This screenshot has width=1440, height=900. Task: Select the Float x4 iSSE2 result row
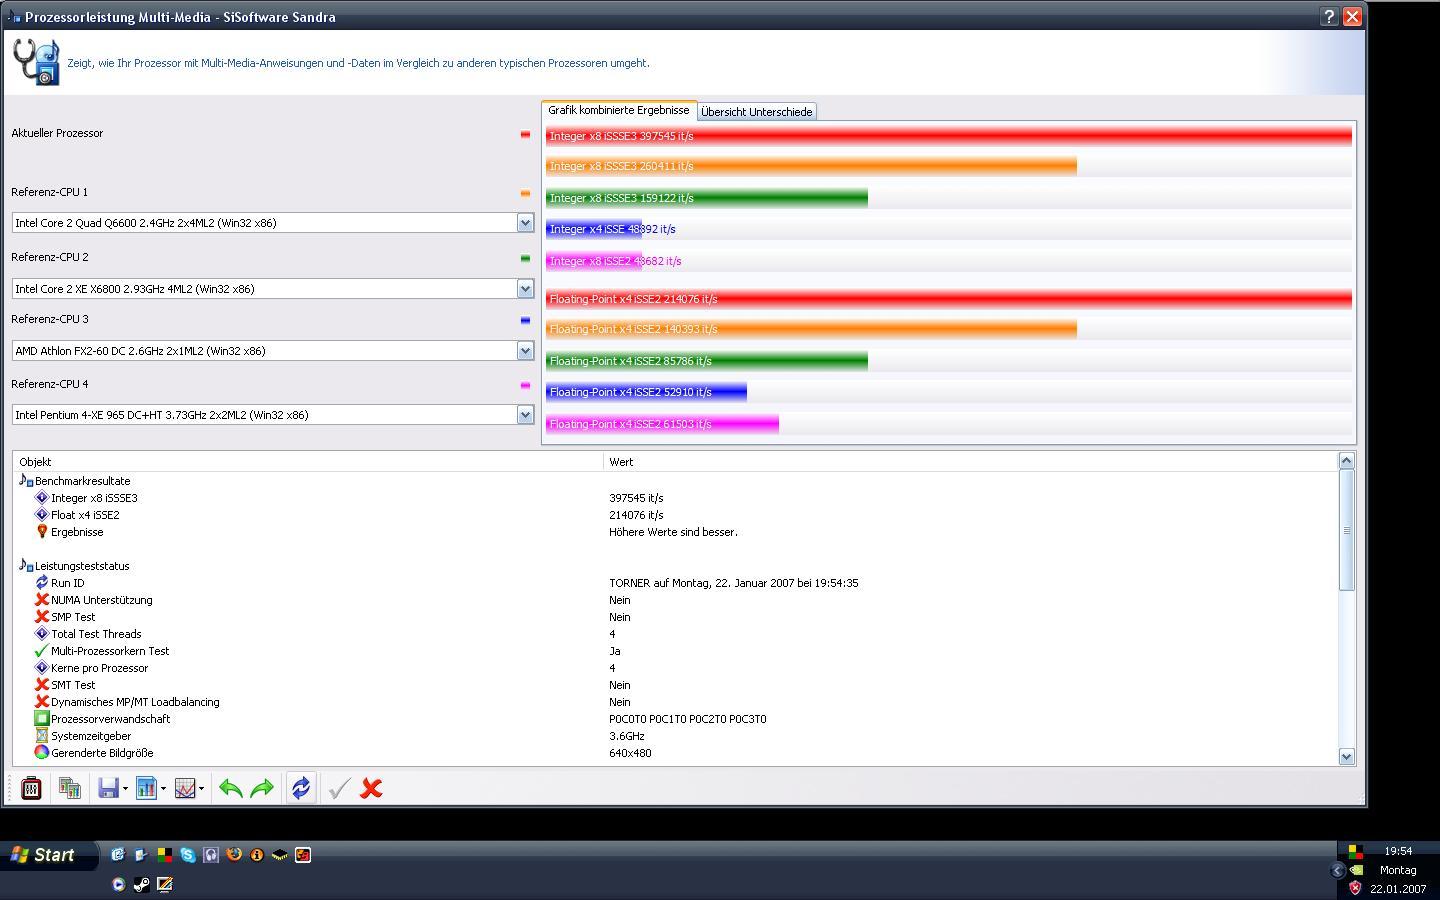(675, 515)
